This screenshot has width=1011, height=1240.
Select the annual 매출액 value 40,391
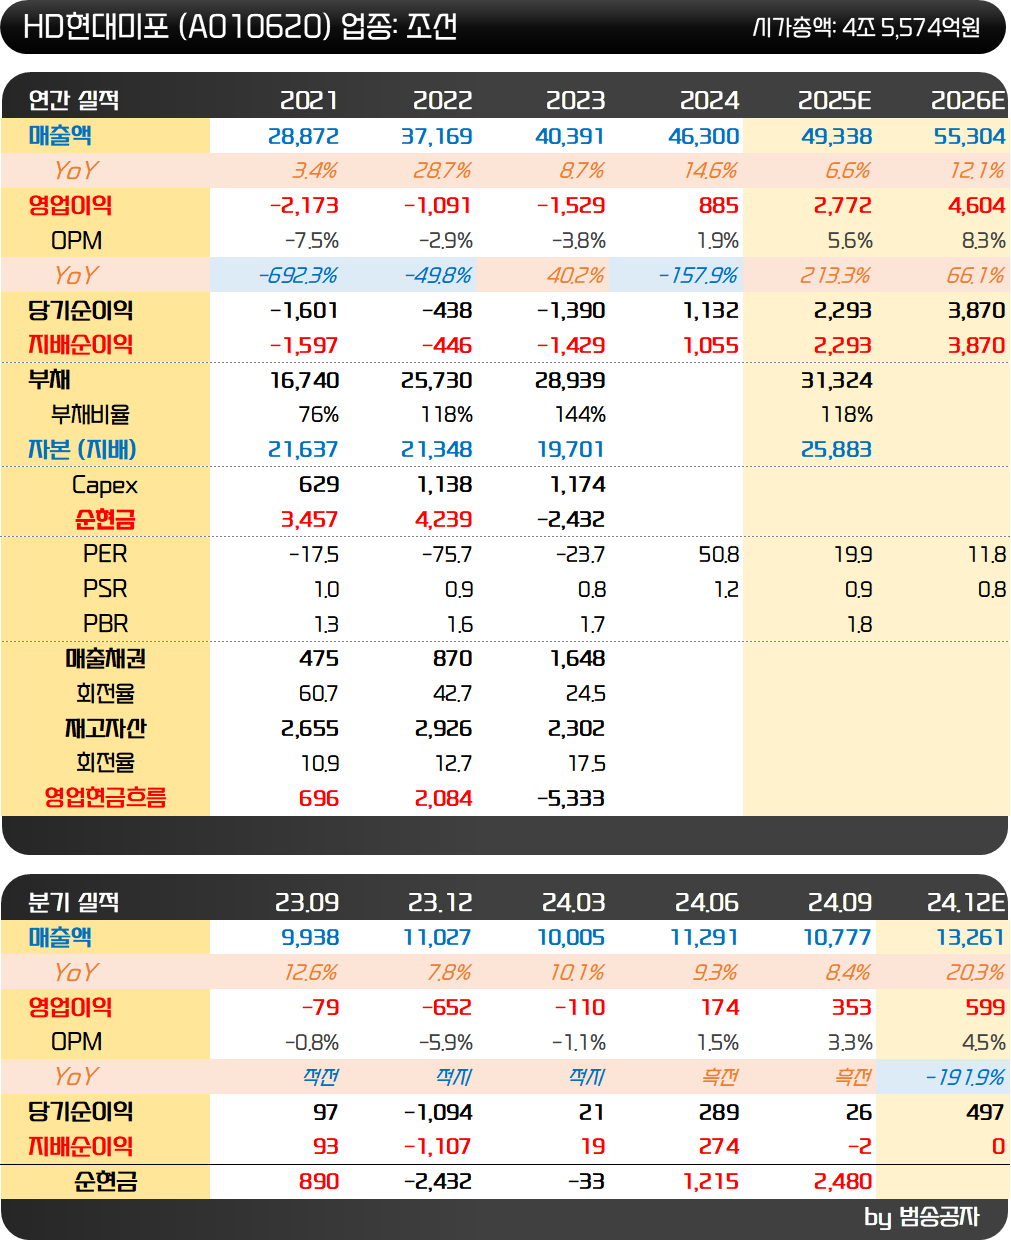570,136
